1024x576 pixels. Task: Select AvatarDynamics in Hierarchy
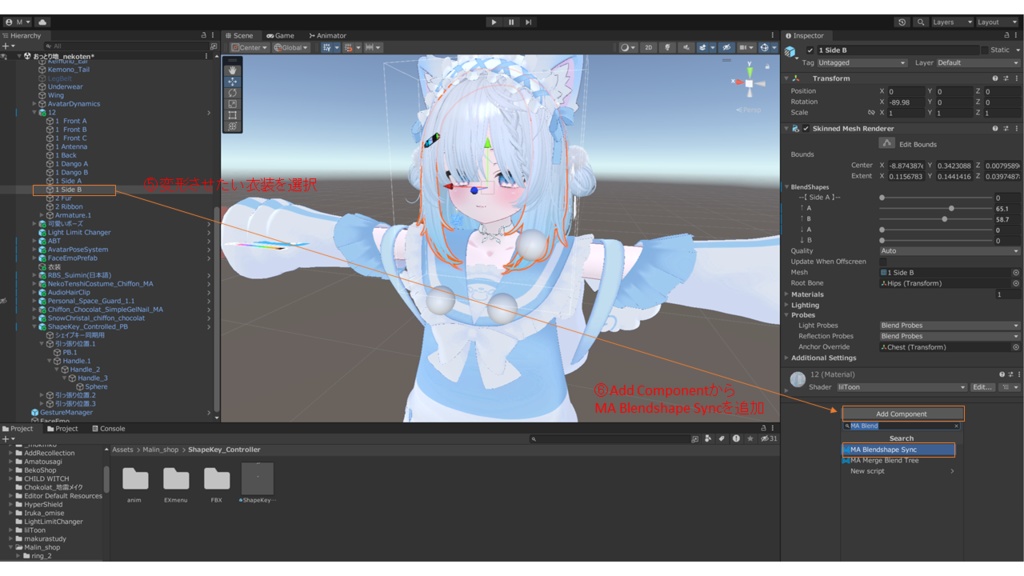(73, 104)
